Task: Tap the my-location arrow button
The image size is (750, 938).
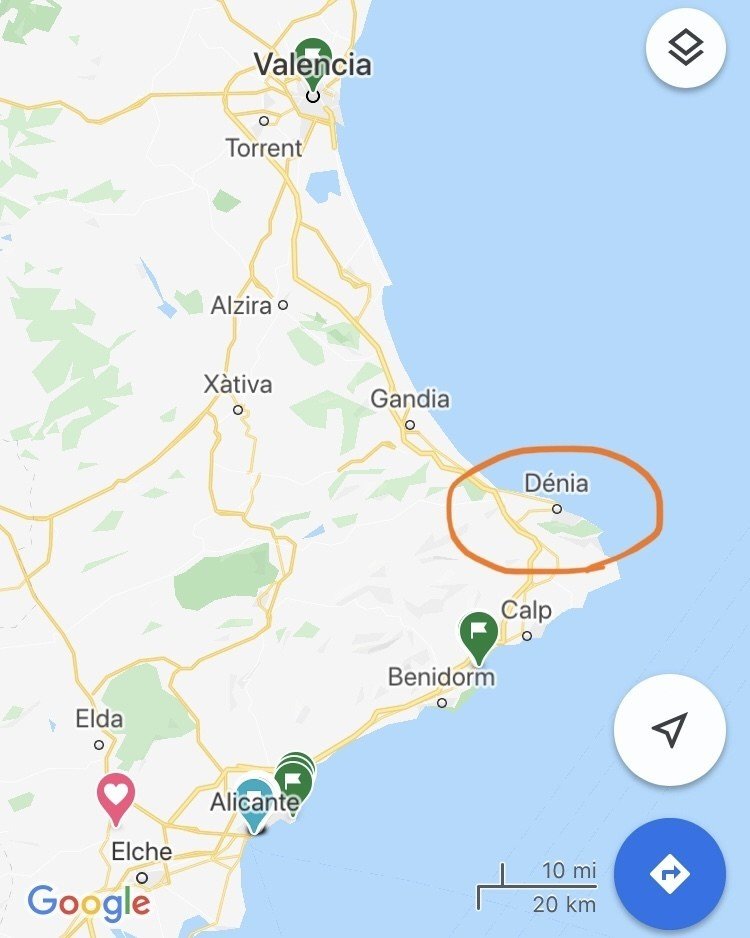Action: pos(670,729)
